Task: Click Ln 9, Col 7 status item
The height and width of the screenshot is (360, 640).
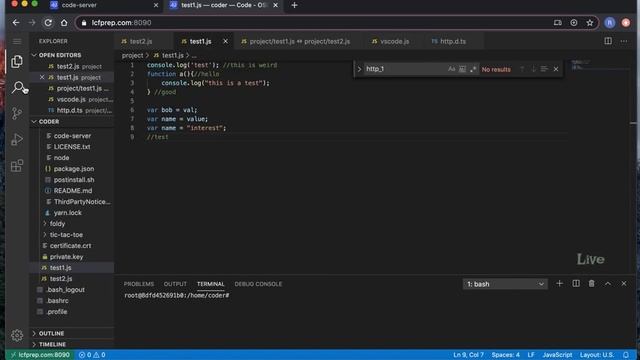Action: [x=468, y=355]
